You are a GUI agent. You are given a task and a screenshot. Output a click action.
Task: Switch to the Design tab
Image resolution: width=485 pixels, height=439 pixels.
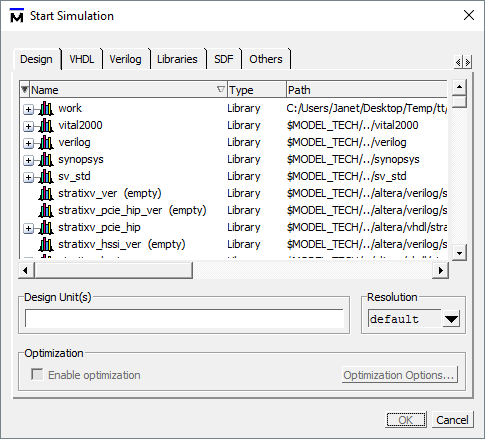coord(36,59)
